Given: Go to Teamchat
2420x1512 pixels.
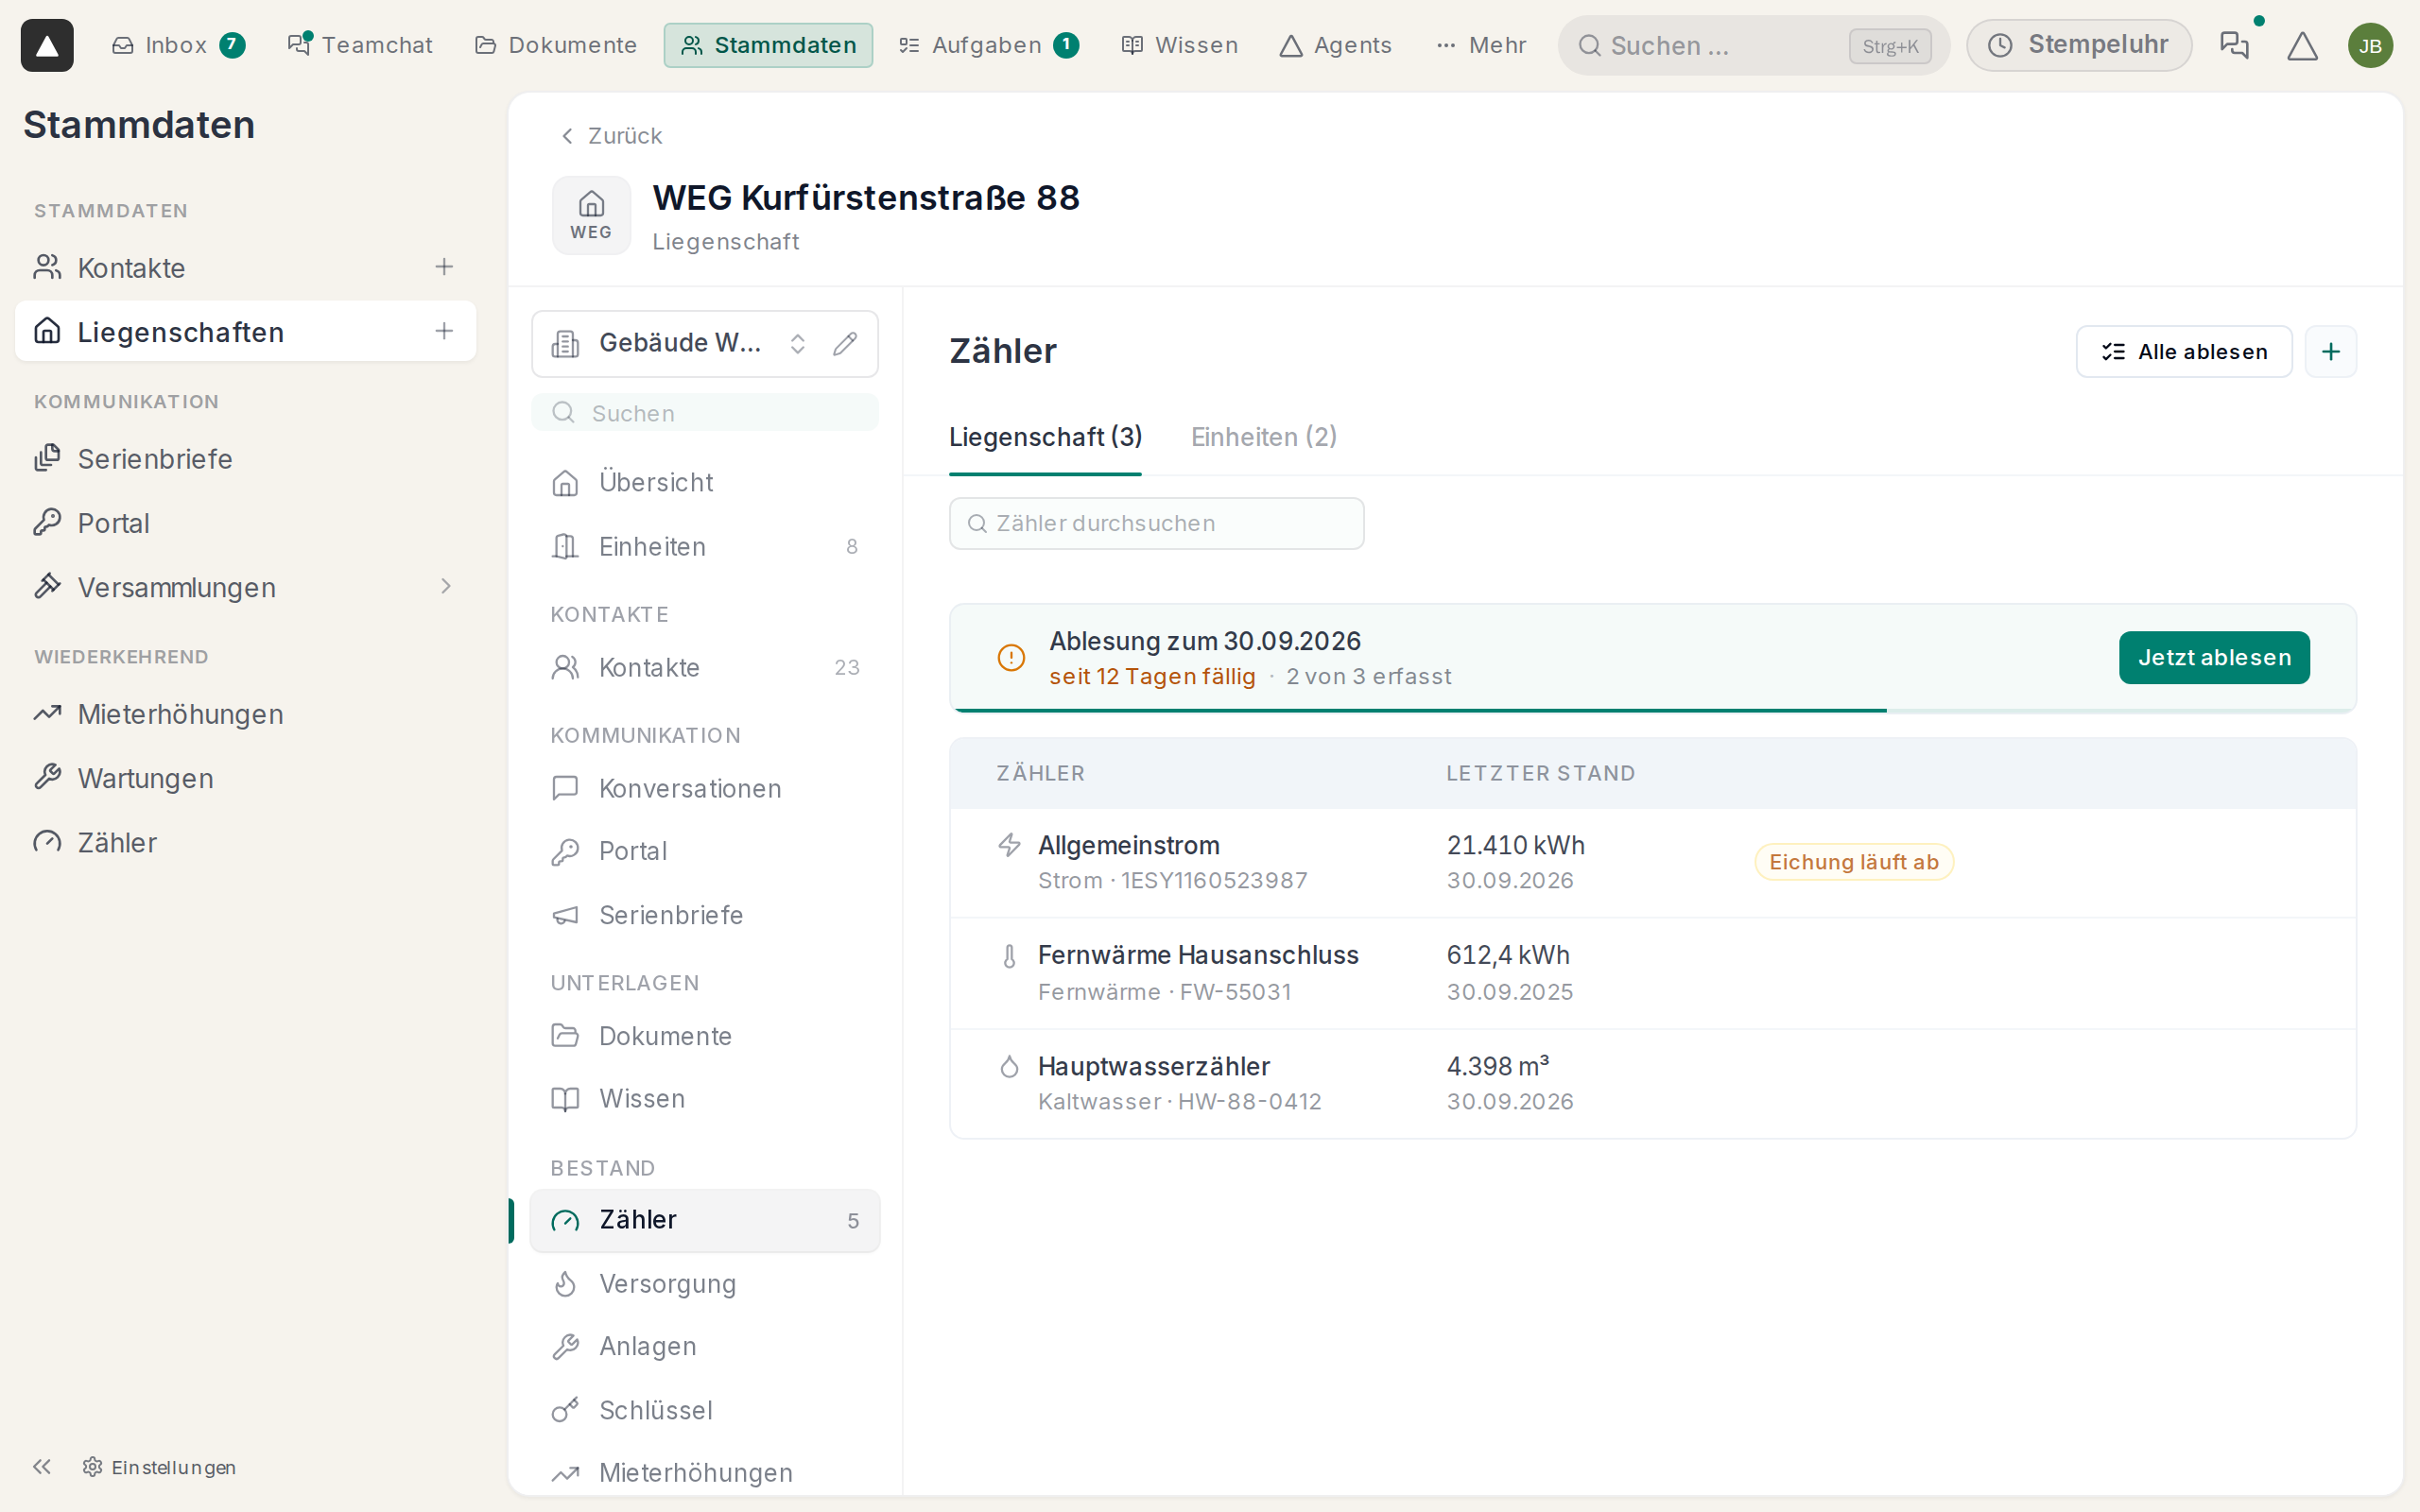Looking at the screenshot, I should (x=360, y=45).
